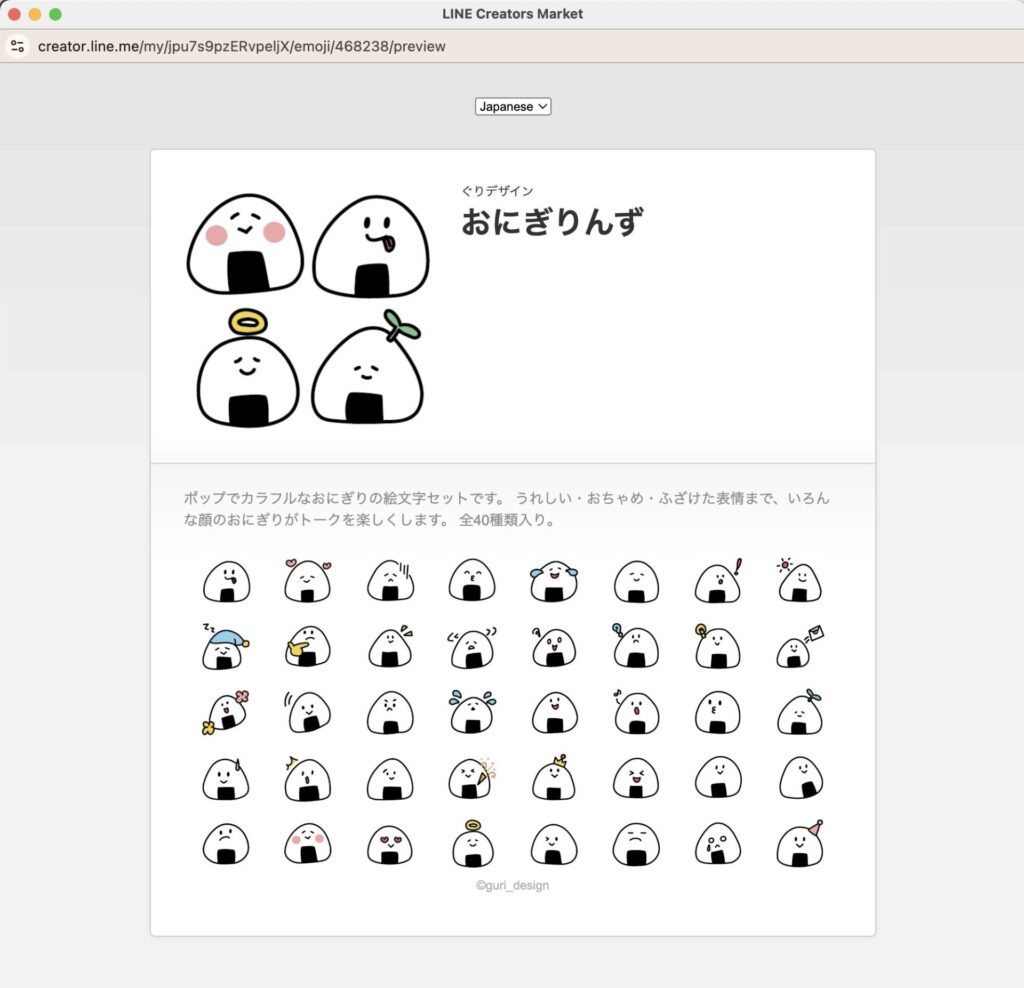Click the URL address field

[x=242, y=46]
